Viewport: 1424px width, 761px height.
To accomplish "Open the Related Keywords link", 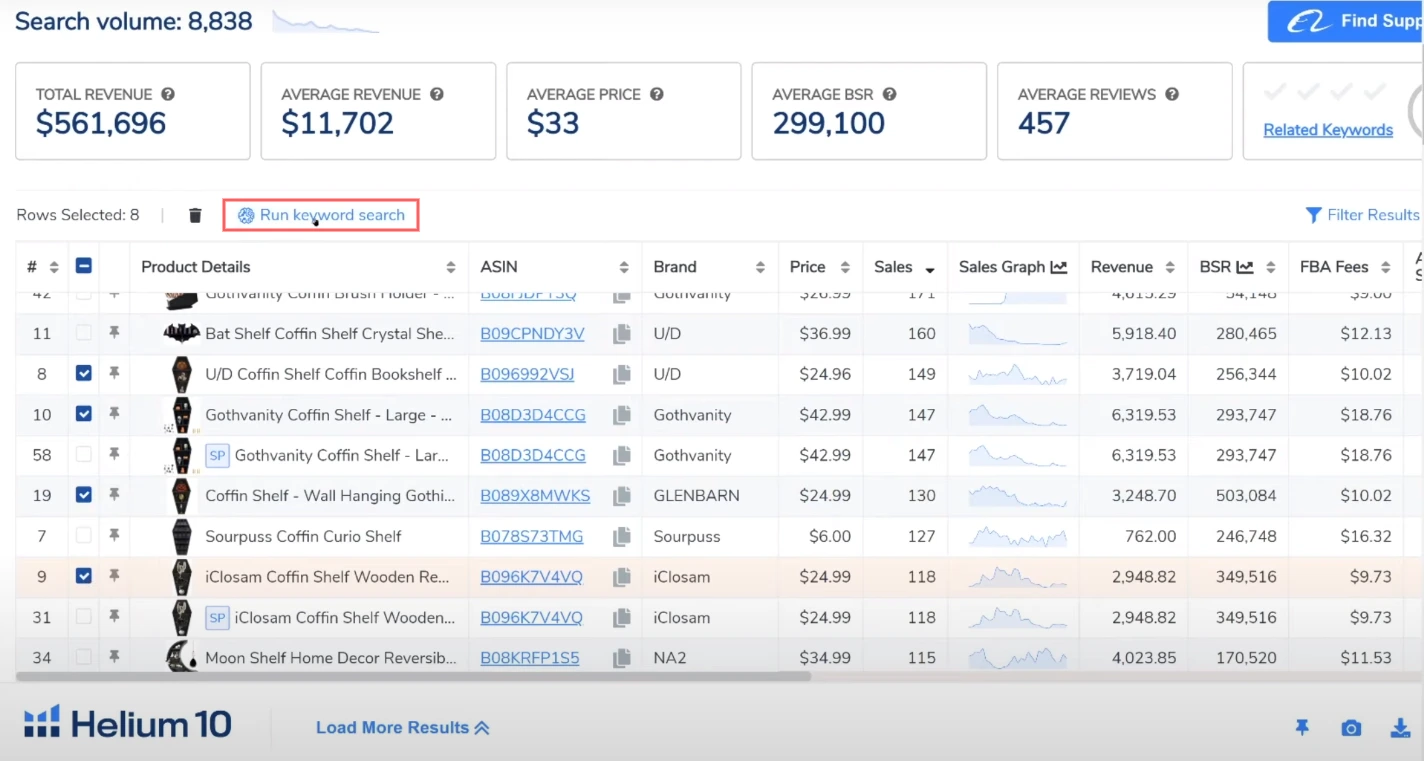I will coord(1327,130).
